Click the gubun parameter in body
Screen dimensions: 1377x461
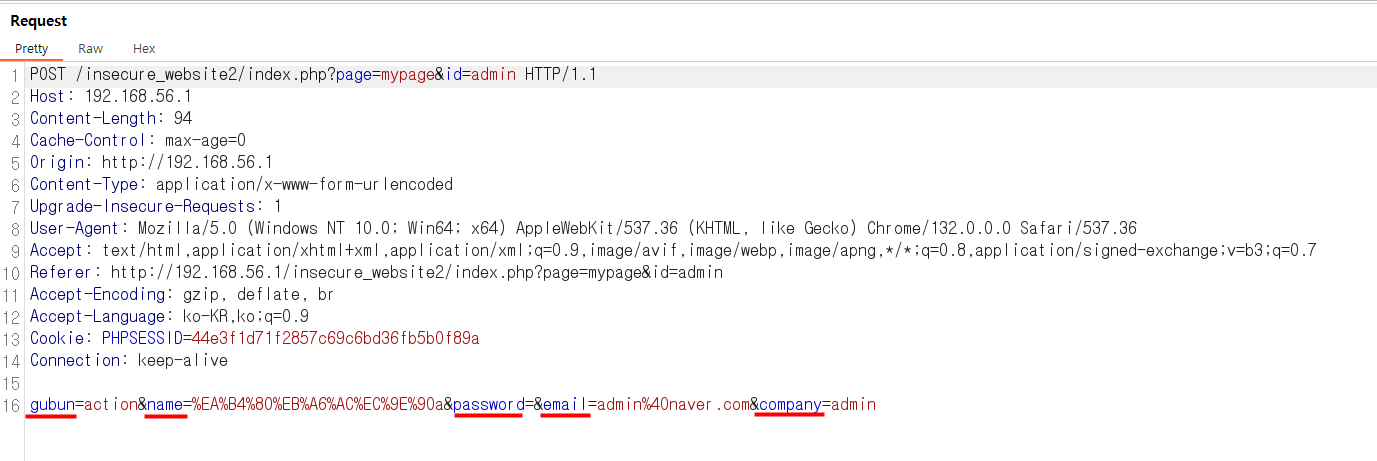(x=52, y=405)
